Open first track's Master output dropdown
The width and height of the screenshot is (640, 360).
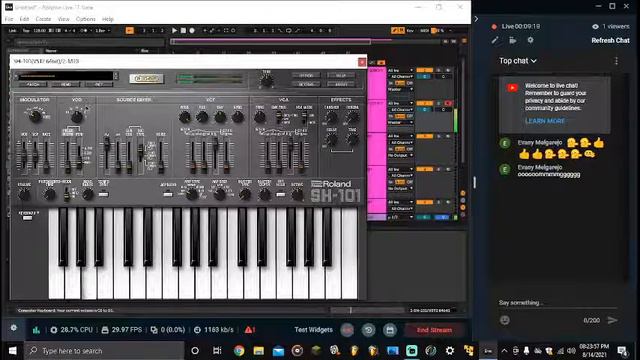pos(400,89)
